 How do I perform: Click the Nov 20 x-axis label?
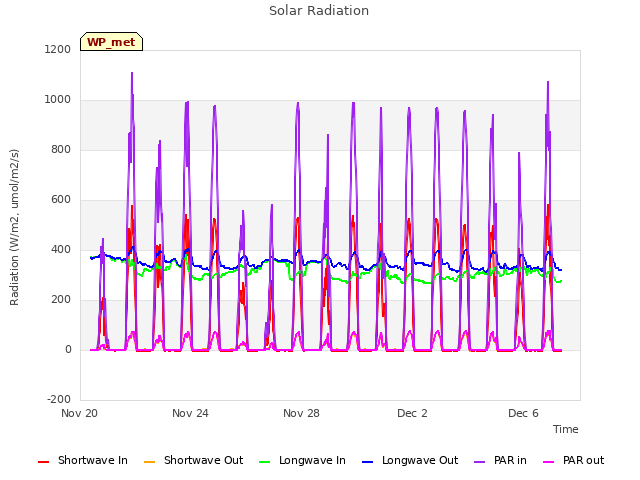(80, 413)
